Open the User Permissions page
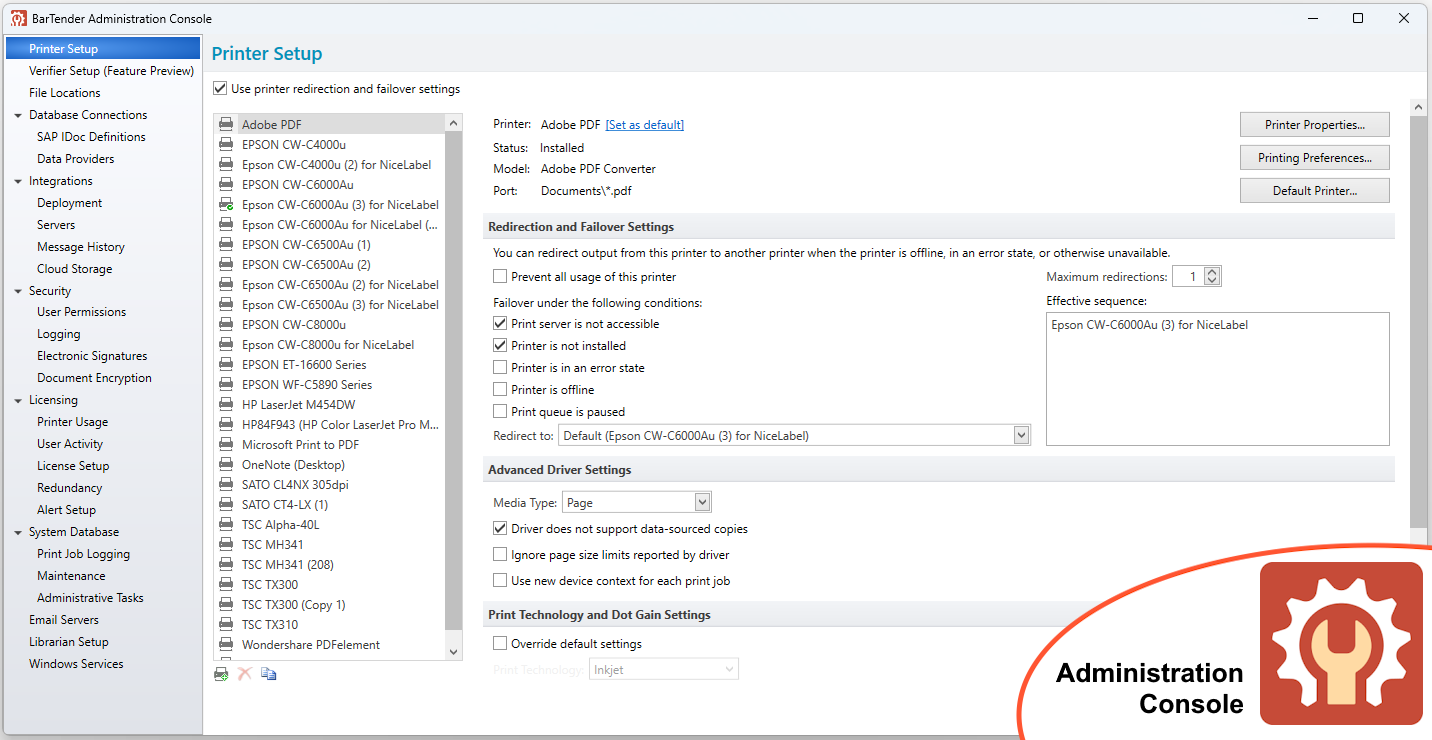Screen dimensions: 1432x740 point(81,312)
